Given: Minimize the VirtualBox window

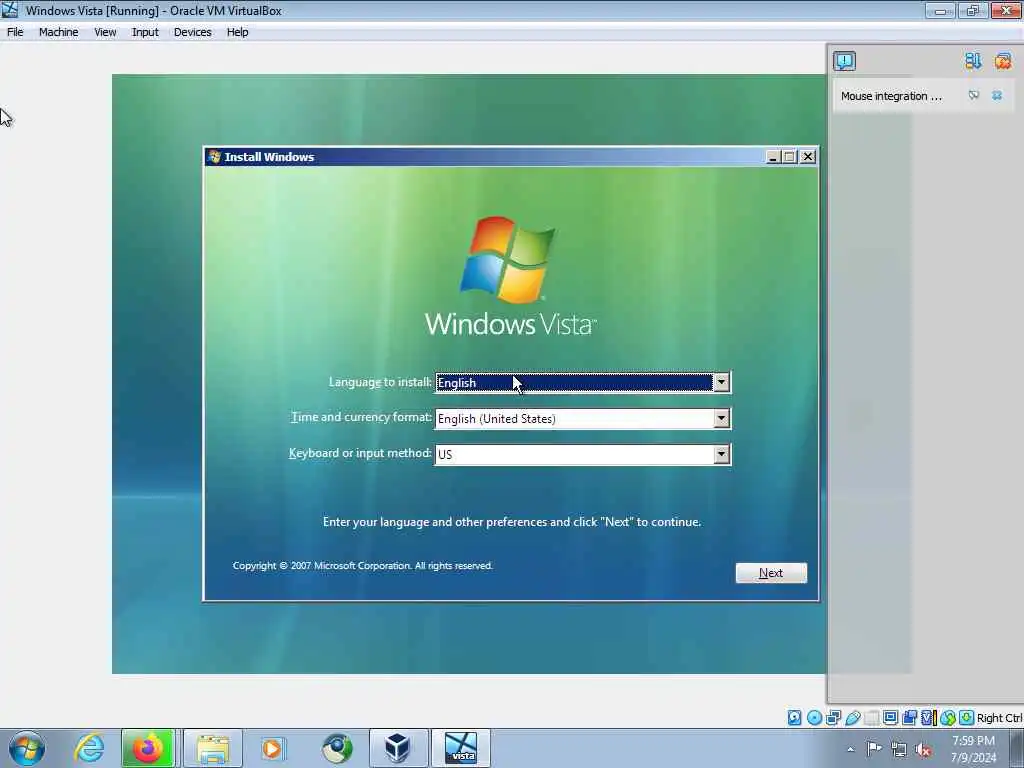Looking at the screenshot, I should coord(940,10).
